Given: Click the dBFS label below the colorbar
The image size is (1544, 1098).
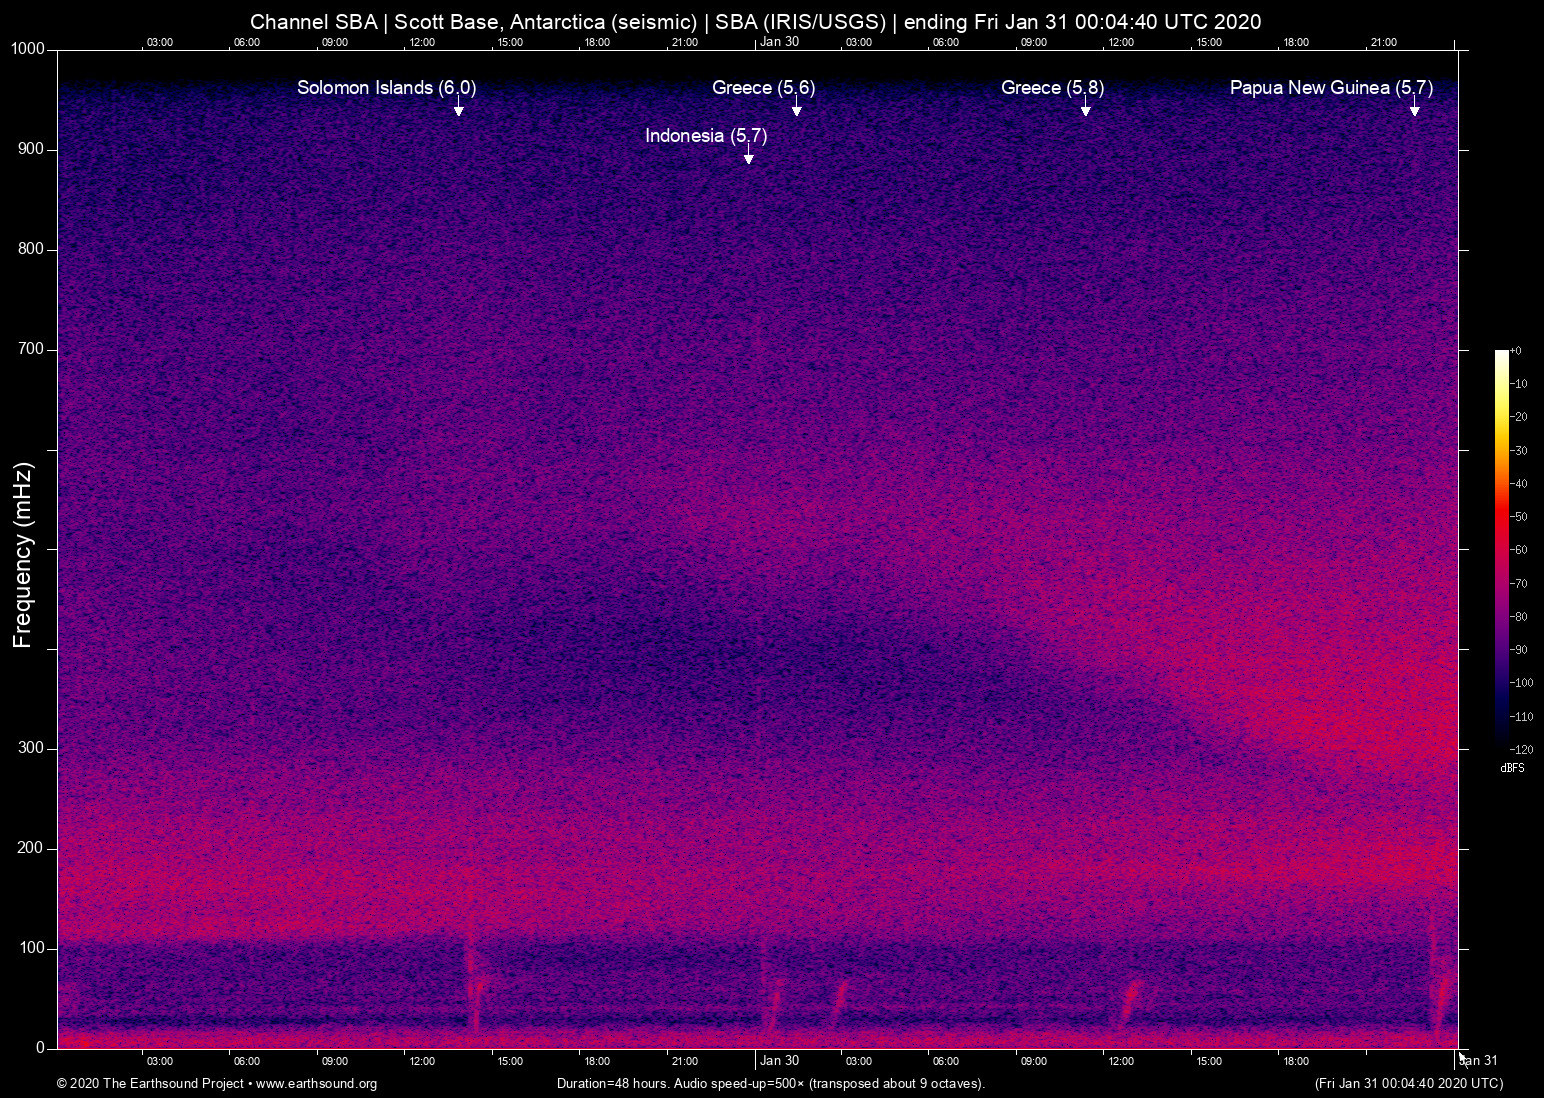Looking at the screenshot, I should pos(1513,768).
